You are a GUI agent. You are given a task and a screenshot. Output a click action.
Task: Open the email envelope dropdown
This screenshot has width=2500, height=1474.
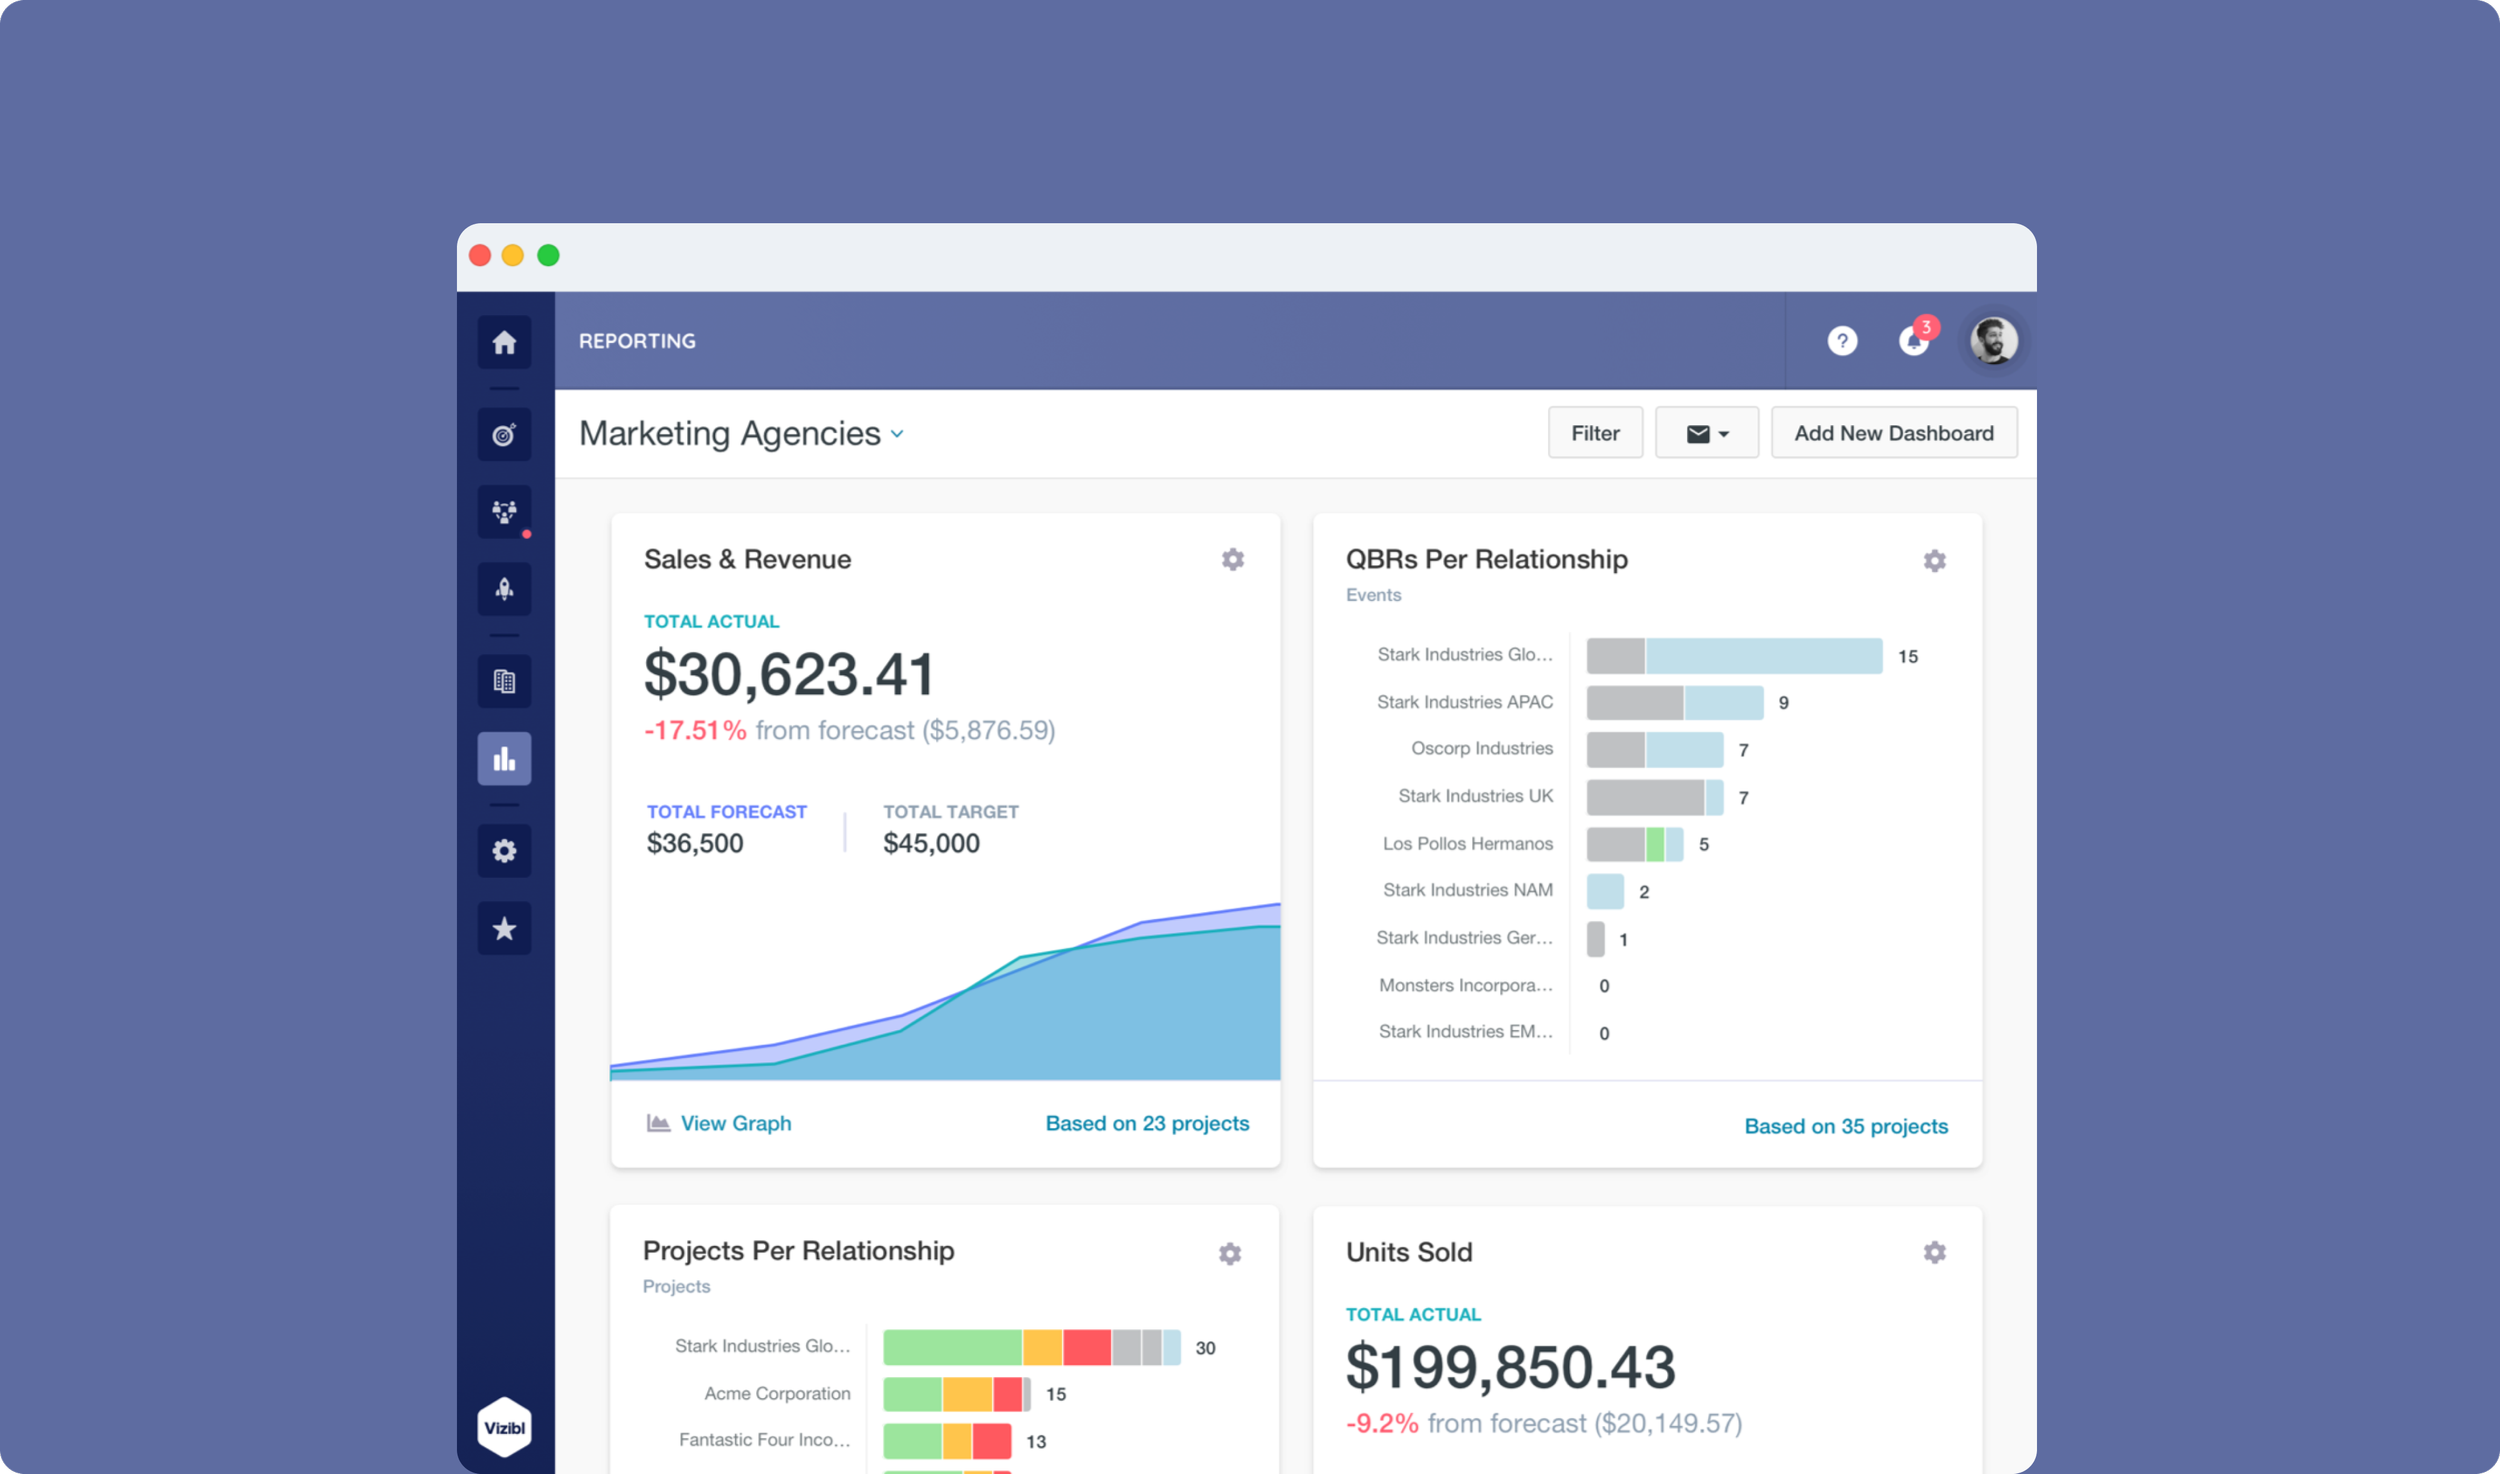tap(1706, 433)
